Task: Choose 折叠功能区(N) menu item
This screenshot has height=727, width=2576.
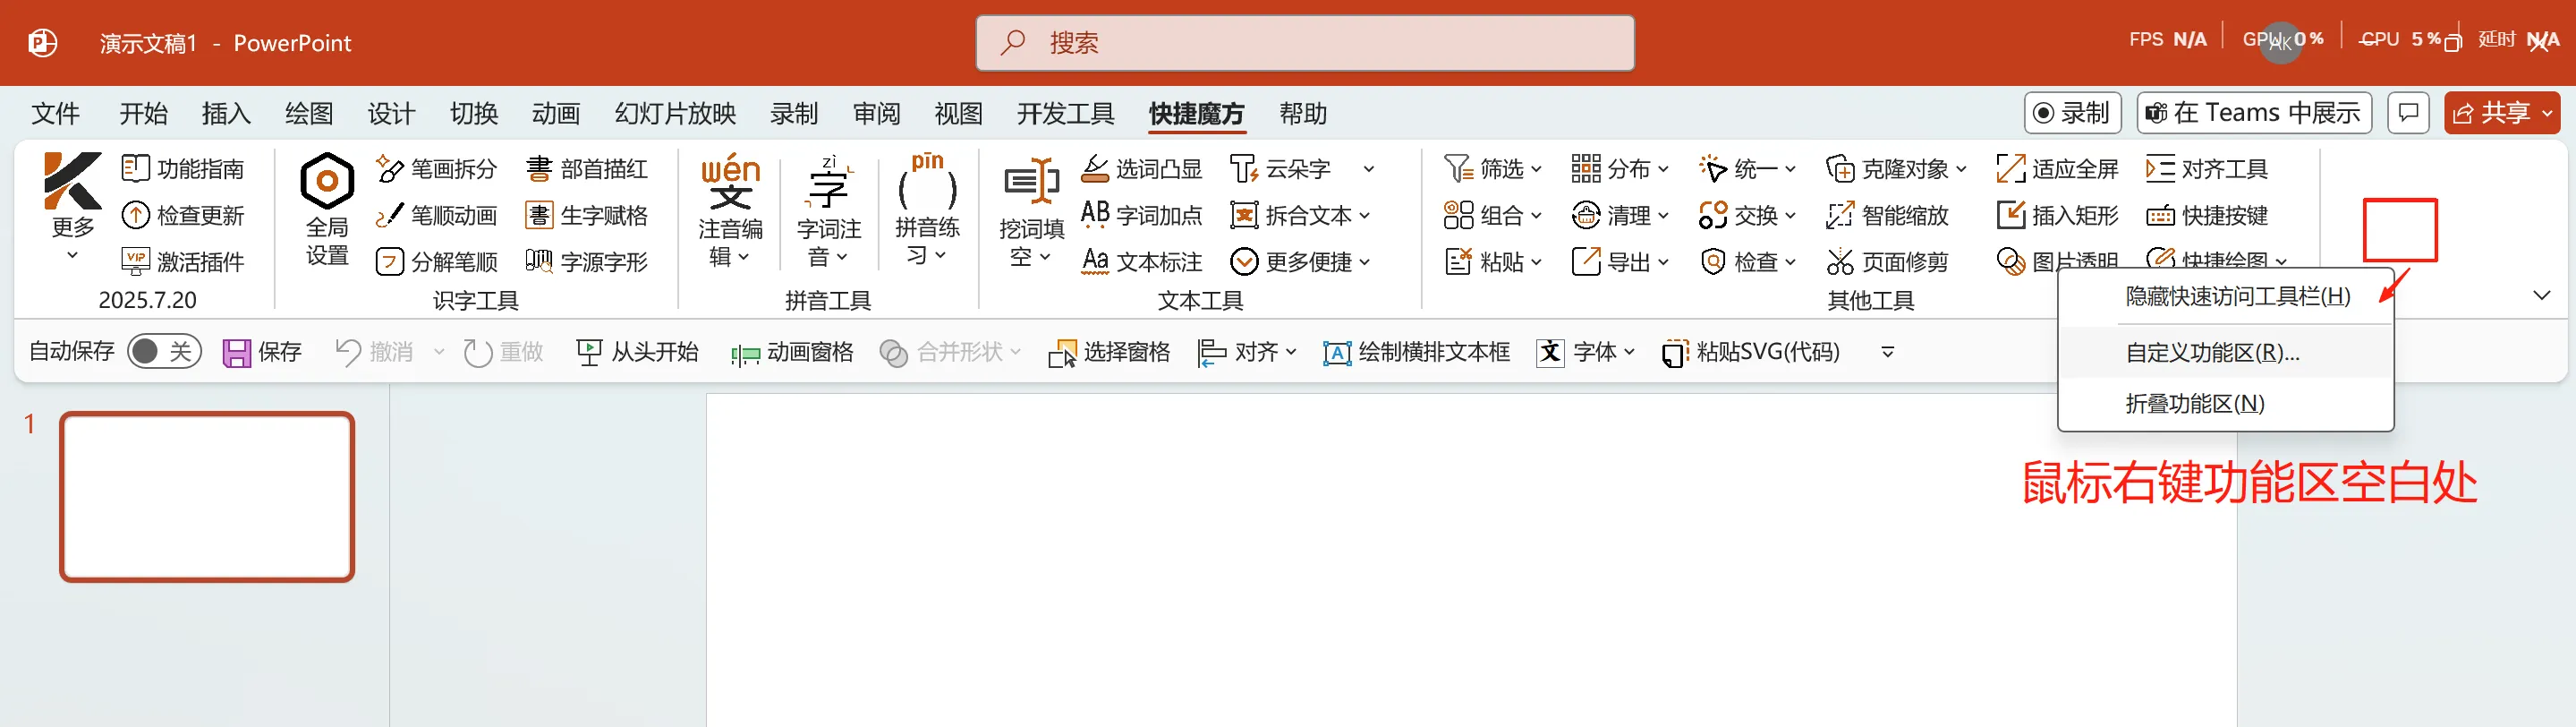Action: pyautogui.click(x=2225, y=403)
